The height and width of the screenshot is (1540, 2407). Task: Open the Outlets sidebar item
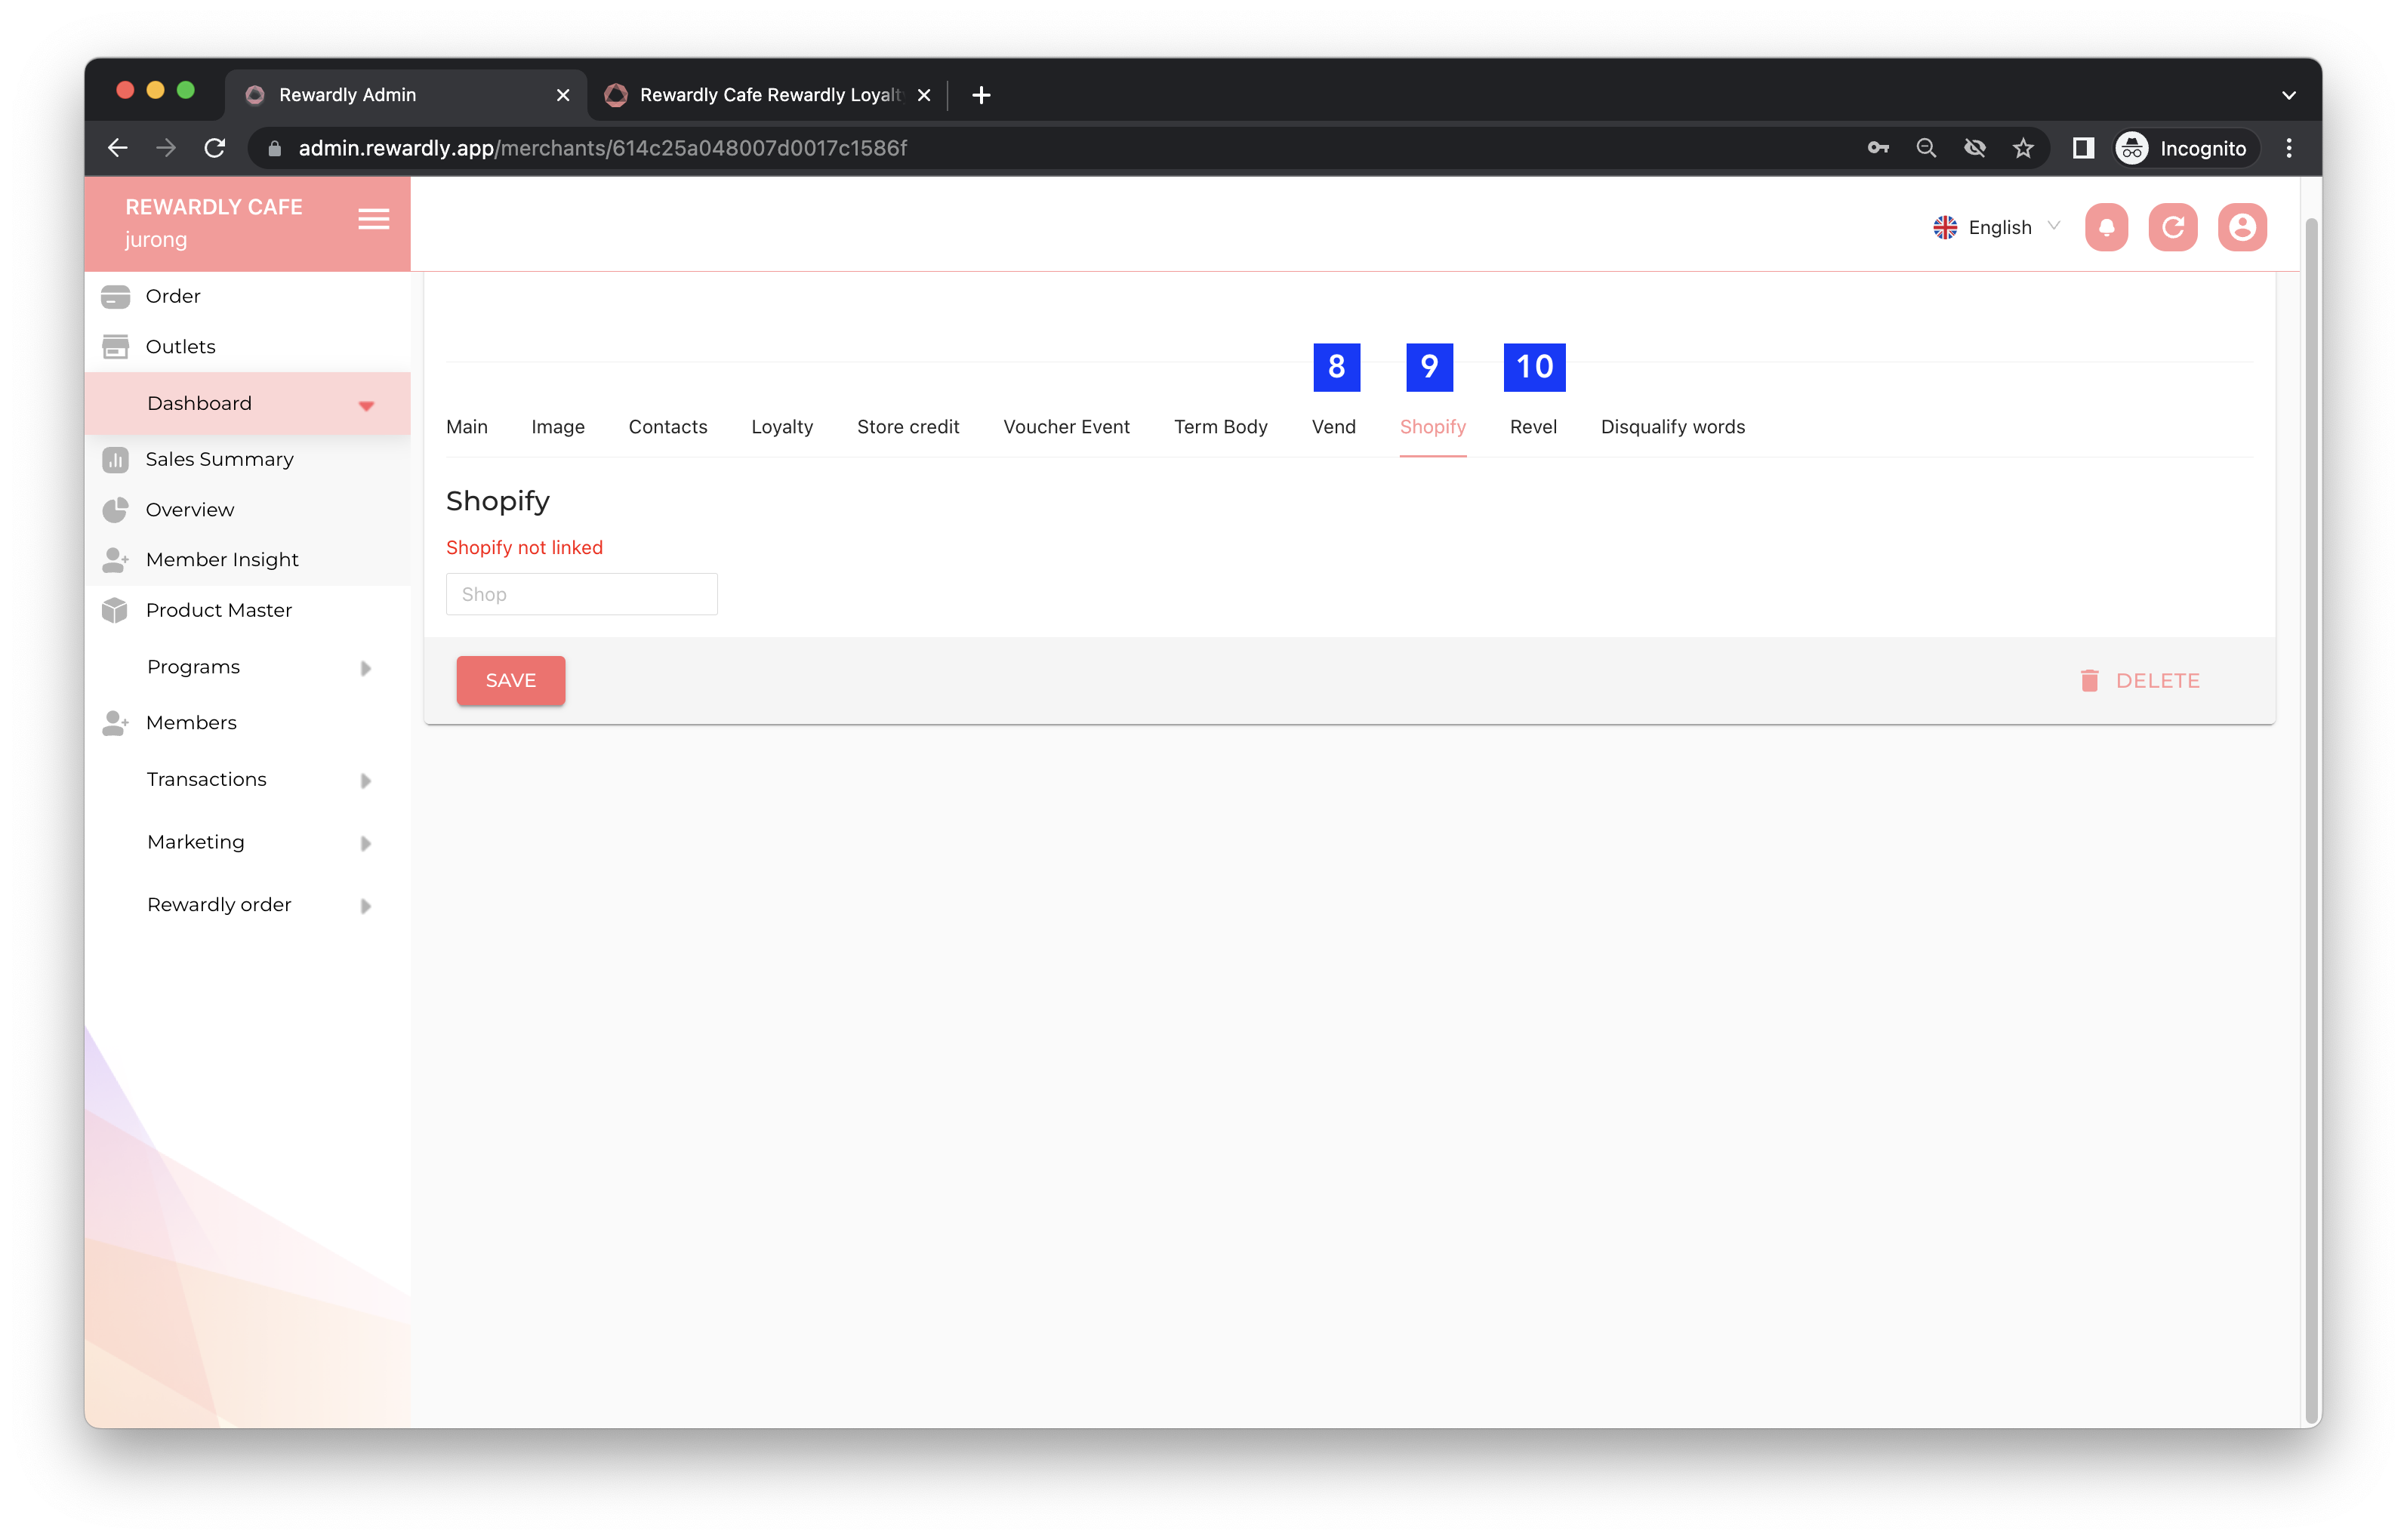click(x=180, y=347)
